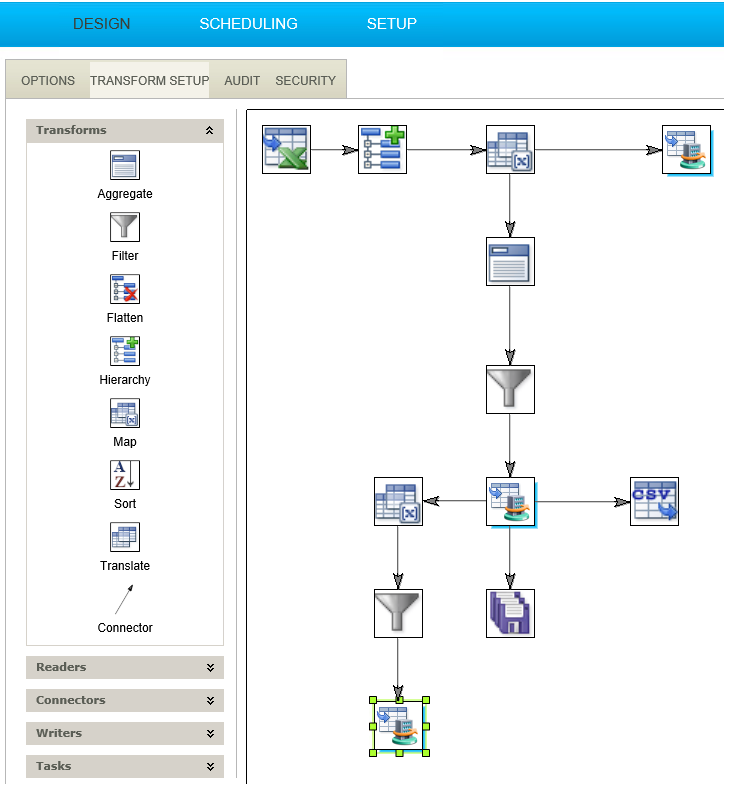Select the Flatten transform icon
The image size is (734, 794).
(x=125, y=289)
